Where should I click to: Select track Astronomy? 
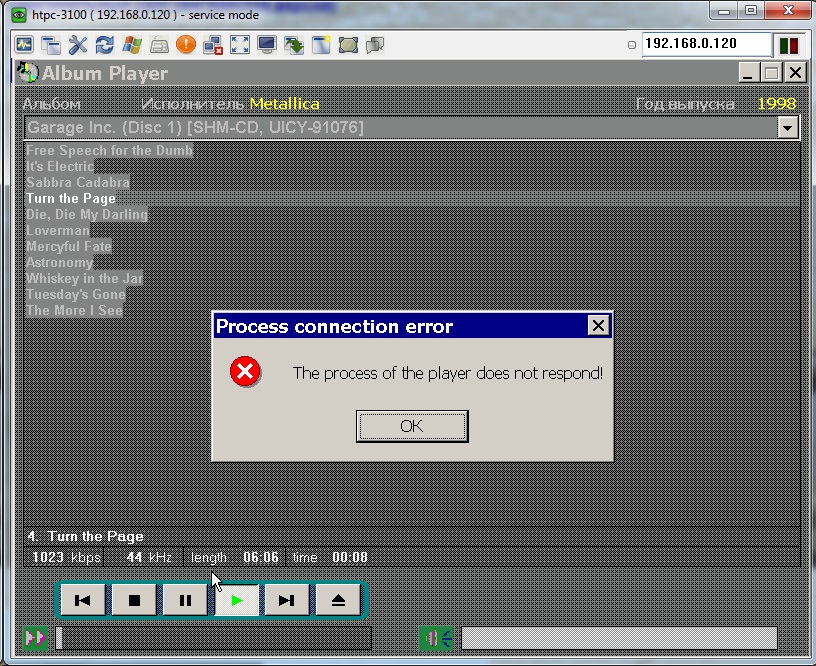click(59, 263)
